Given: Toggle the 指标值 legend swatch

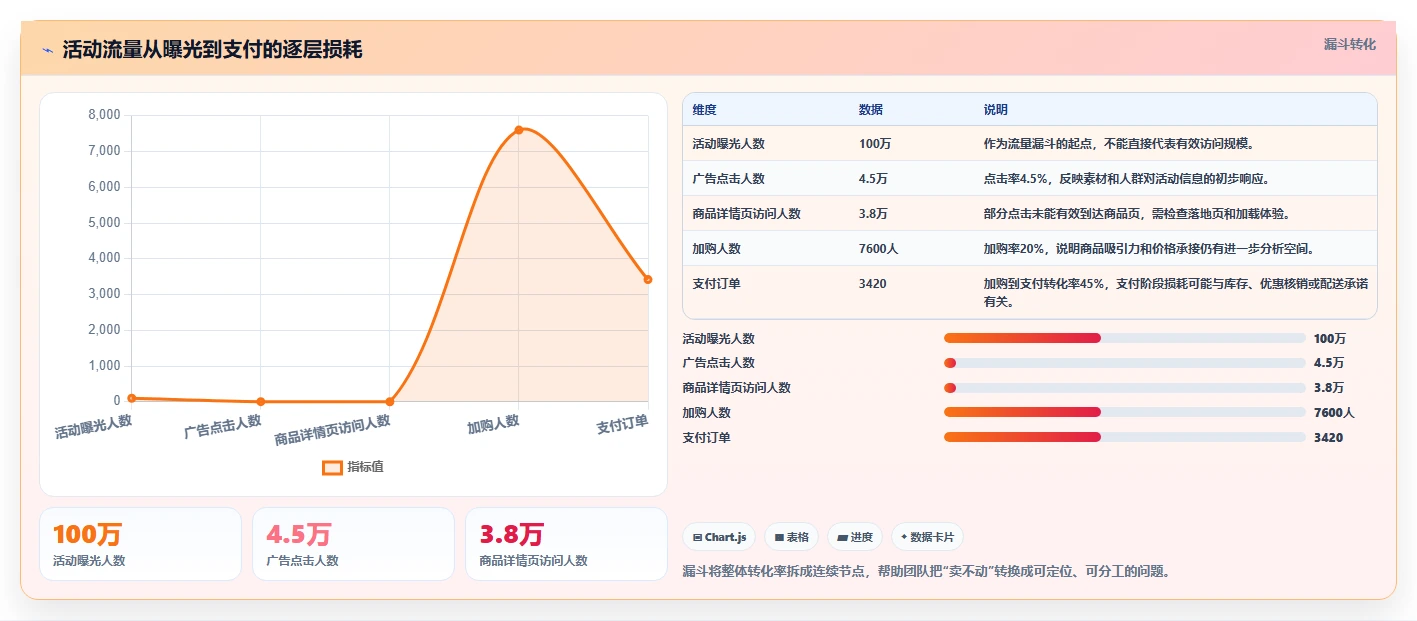Looking at the screenshot, I should [x=332, y=467].
